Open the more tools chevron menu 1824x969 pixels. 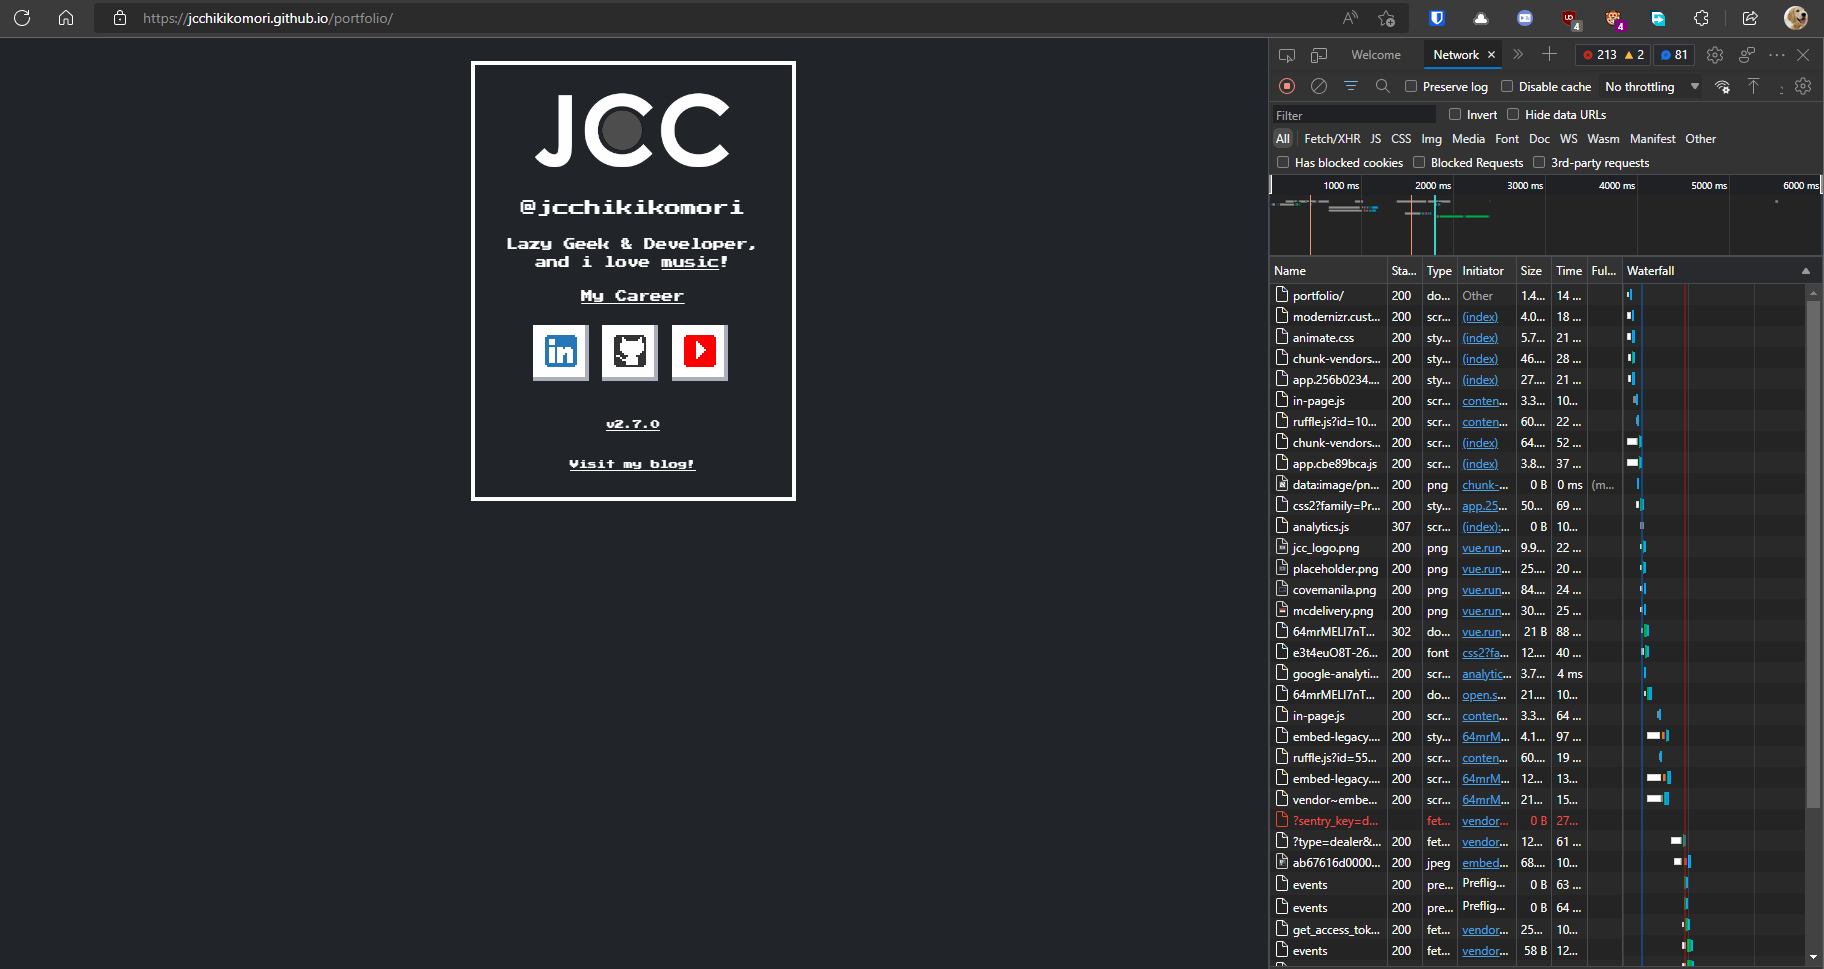tap(1517, 55)
